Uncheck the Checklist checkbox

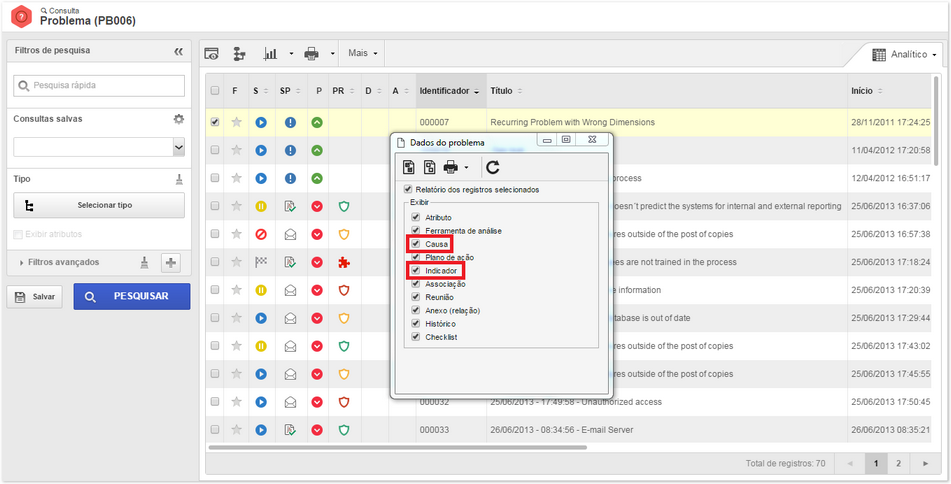click(415, 337)
